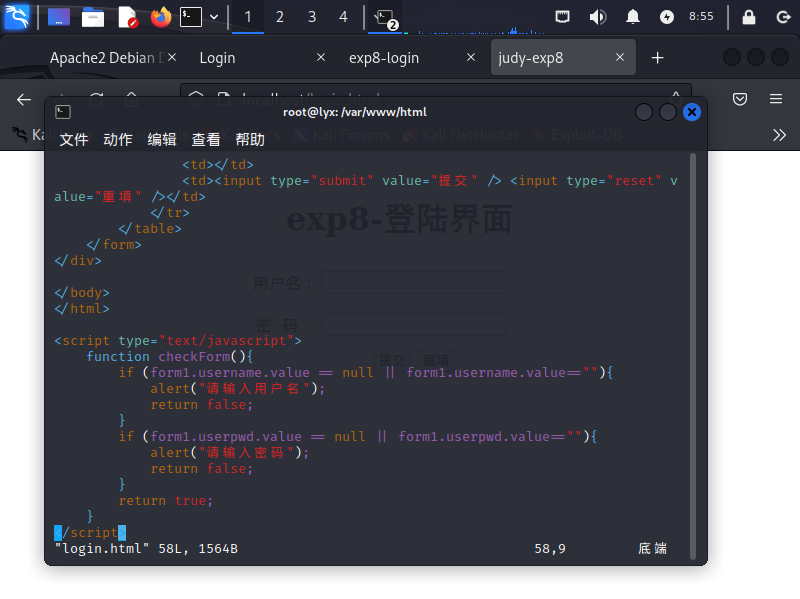Switch to workspace 2
Screen dimensions: 800x599
(280, 17)
